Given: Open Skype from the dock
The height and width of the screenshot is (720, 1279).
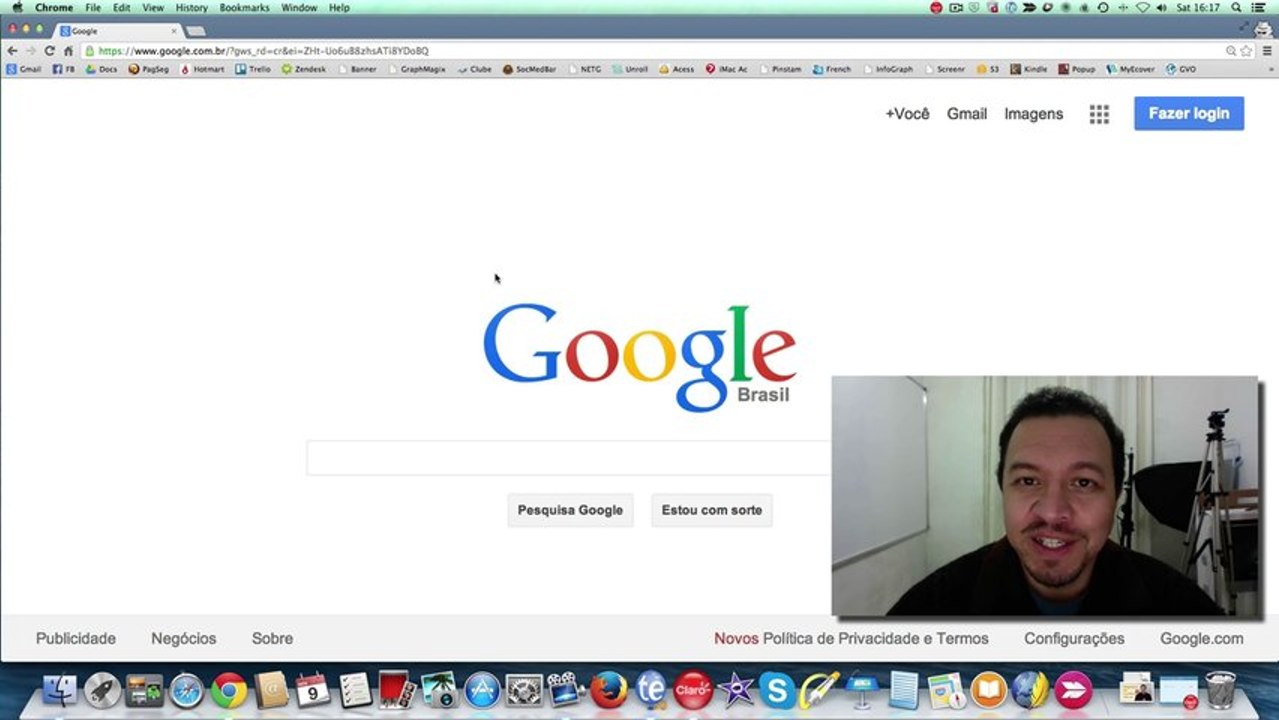Looking at the screenshot, I should 777,690.
